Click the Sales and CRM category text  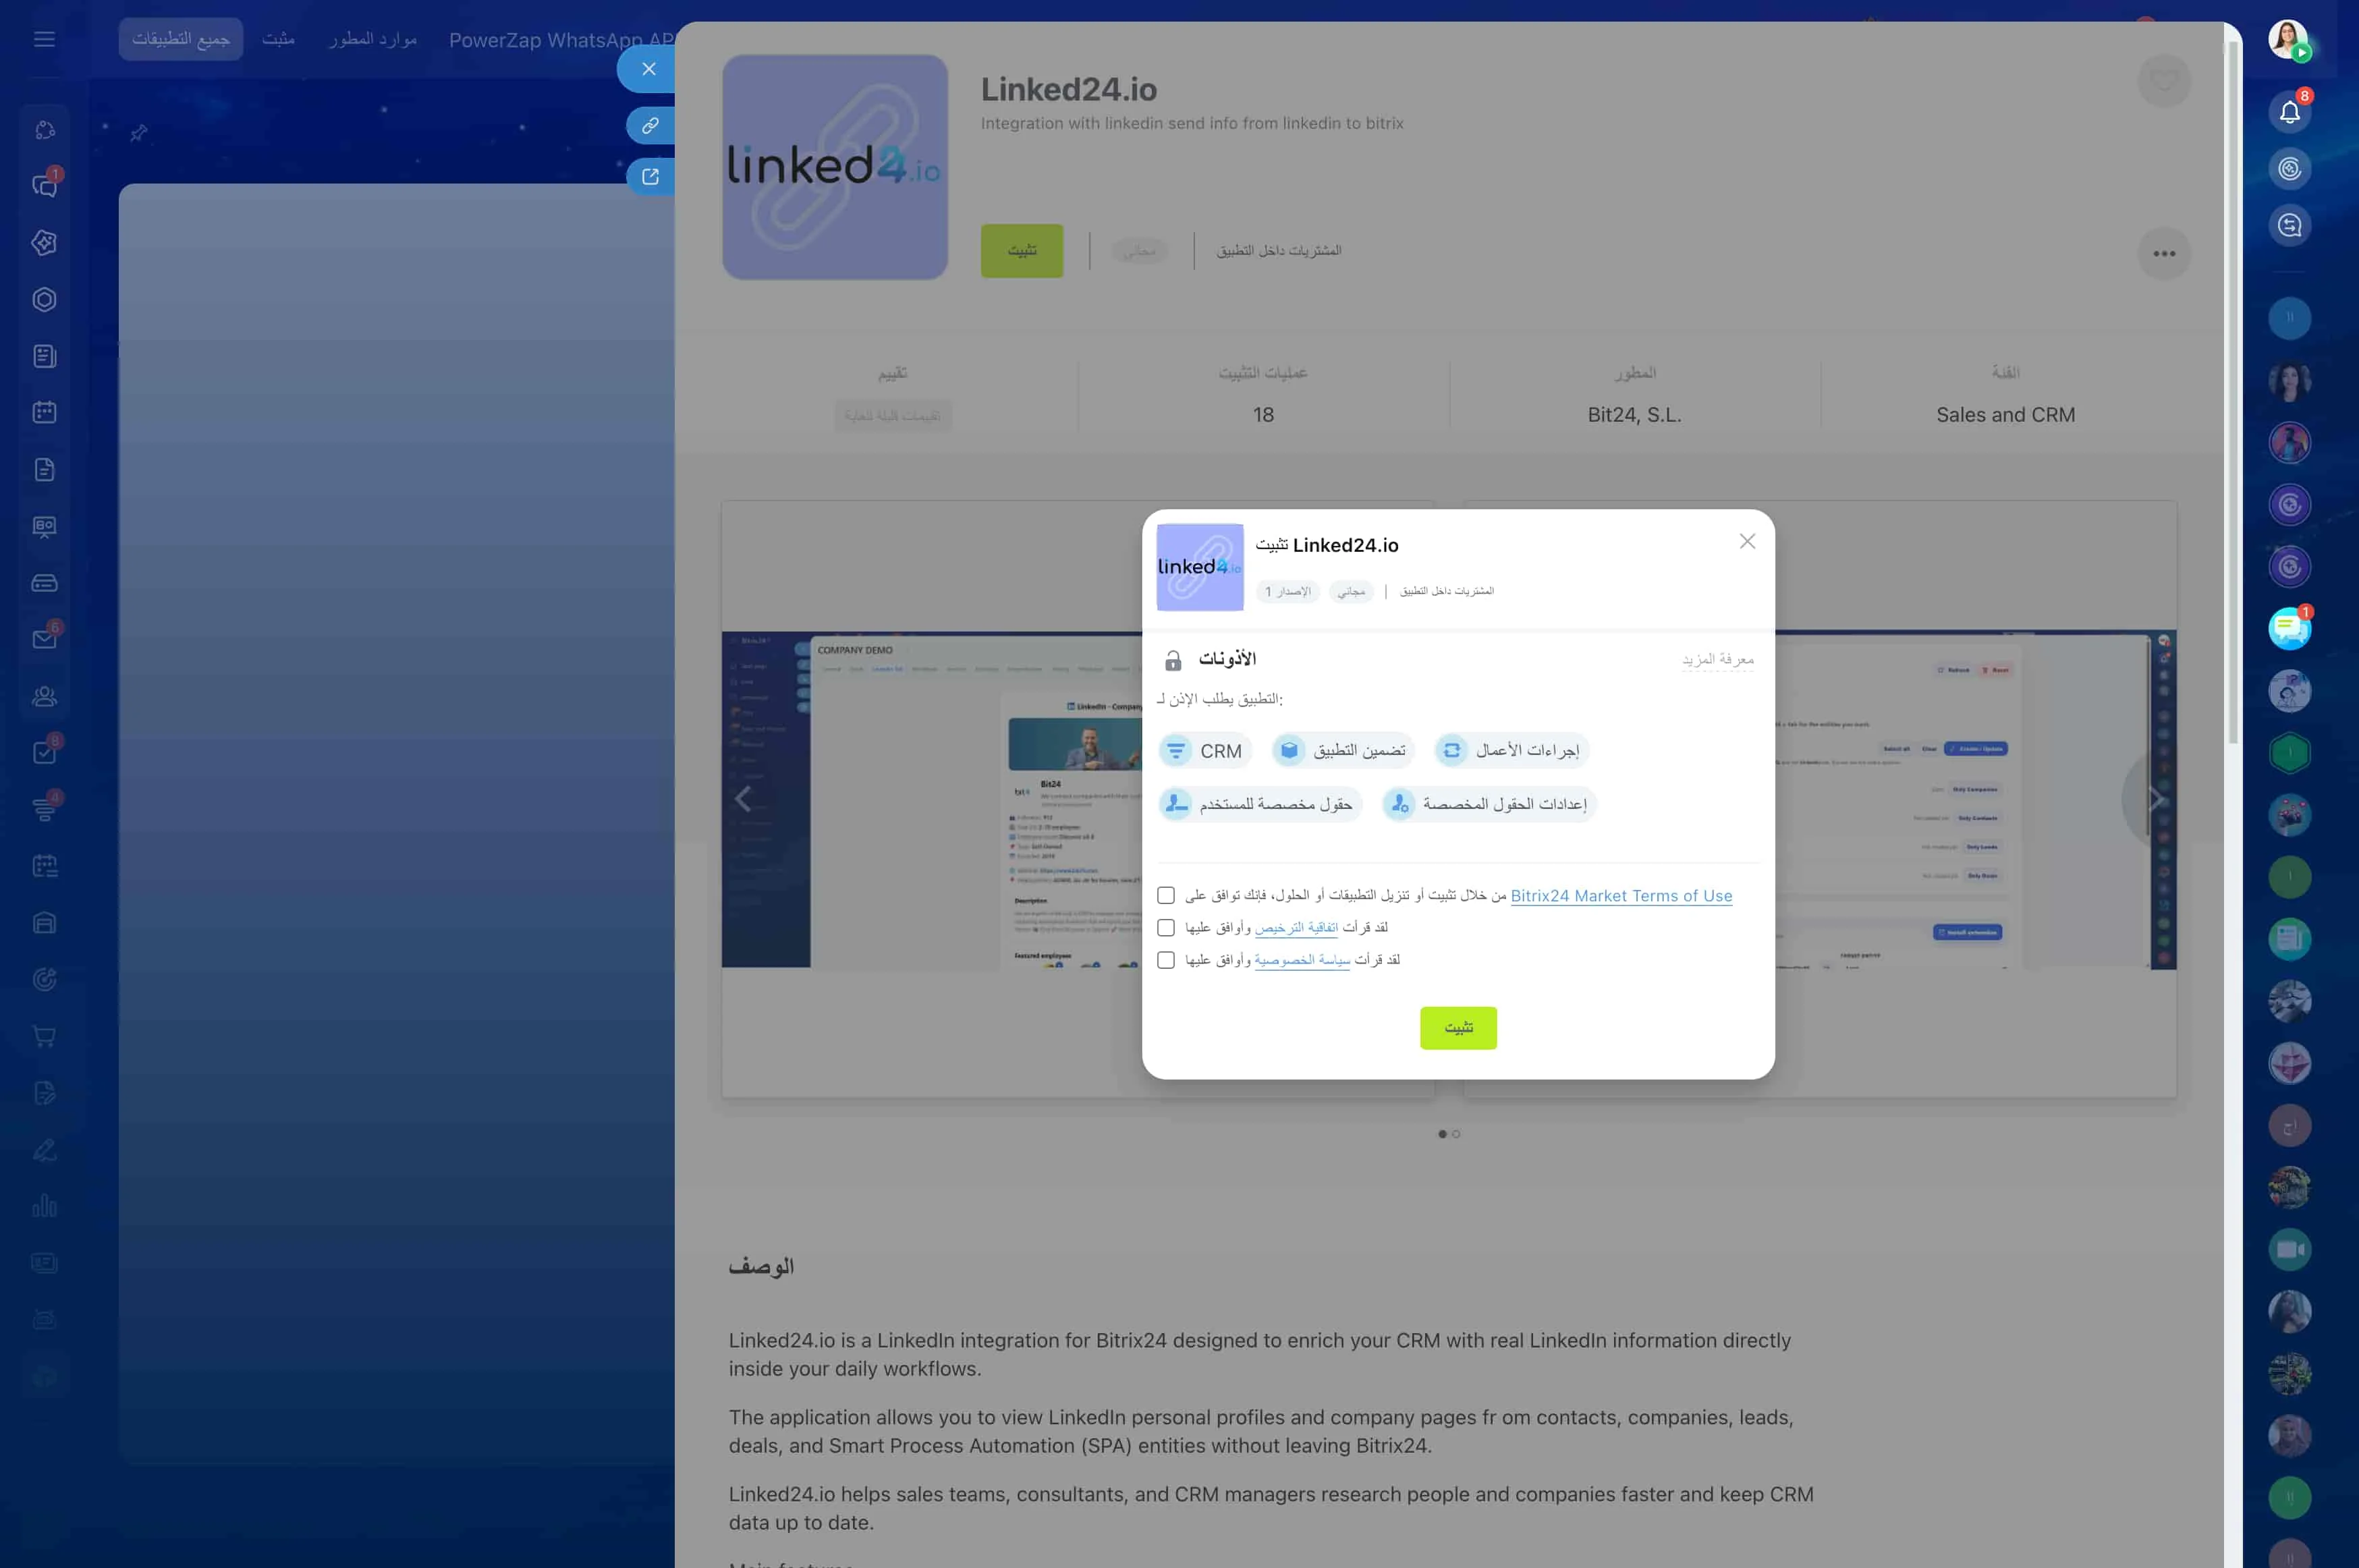[2005, 415]
